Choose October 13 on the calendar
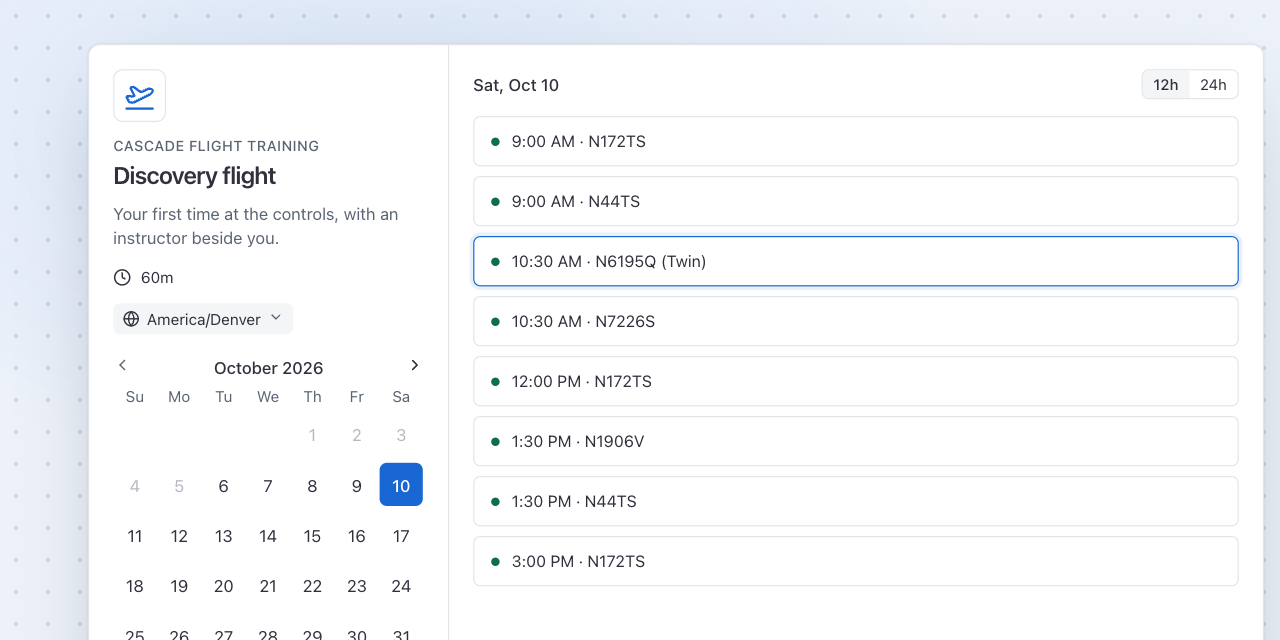Image resolution: width=1280 pixels, height=640 pixels. 223,535
